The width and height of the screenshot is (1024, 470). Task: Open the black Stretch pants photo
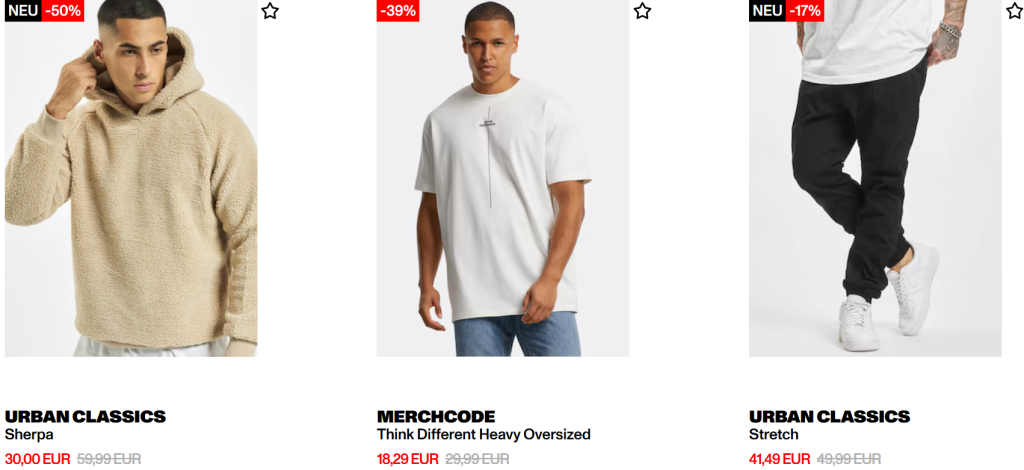point(875,178)
